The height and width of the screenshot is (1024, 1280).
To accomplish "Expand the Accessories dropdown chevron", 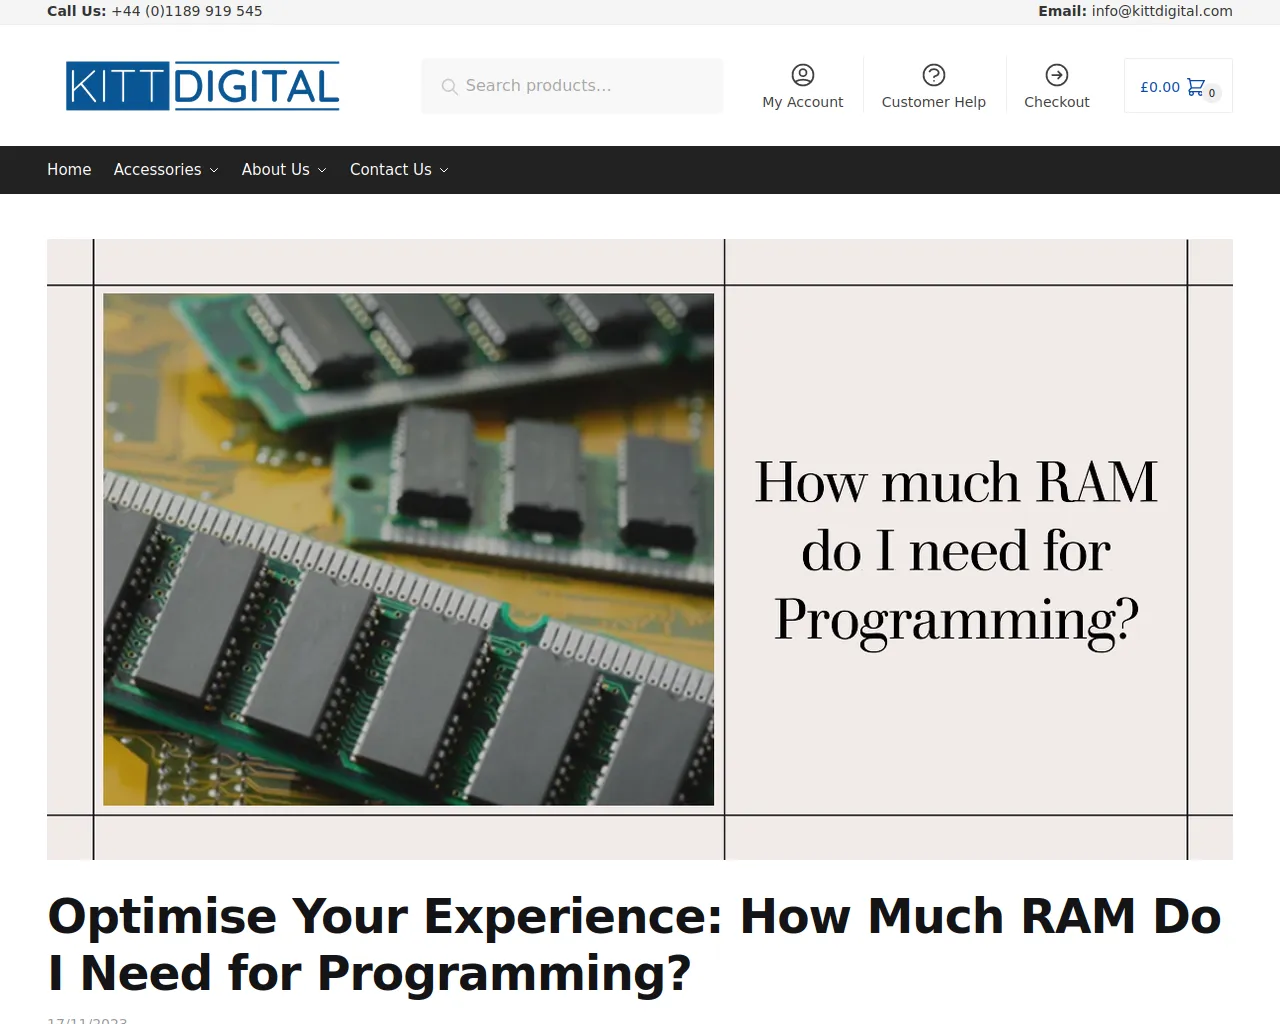I will (214, 171).
